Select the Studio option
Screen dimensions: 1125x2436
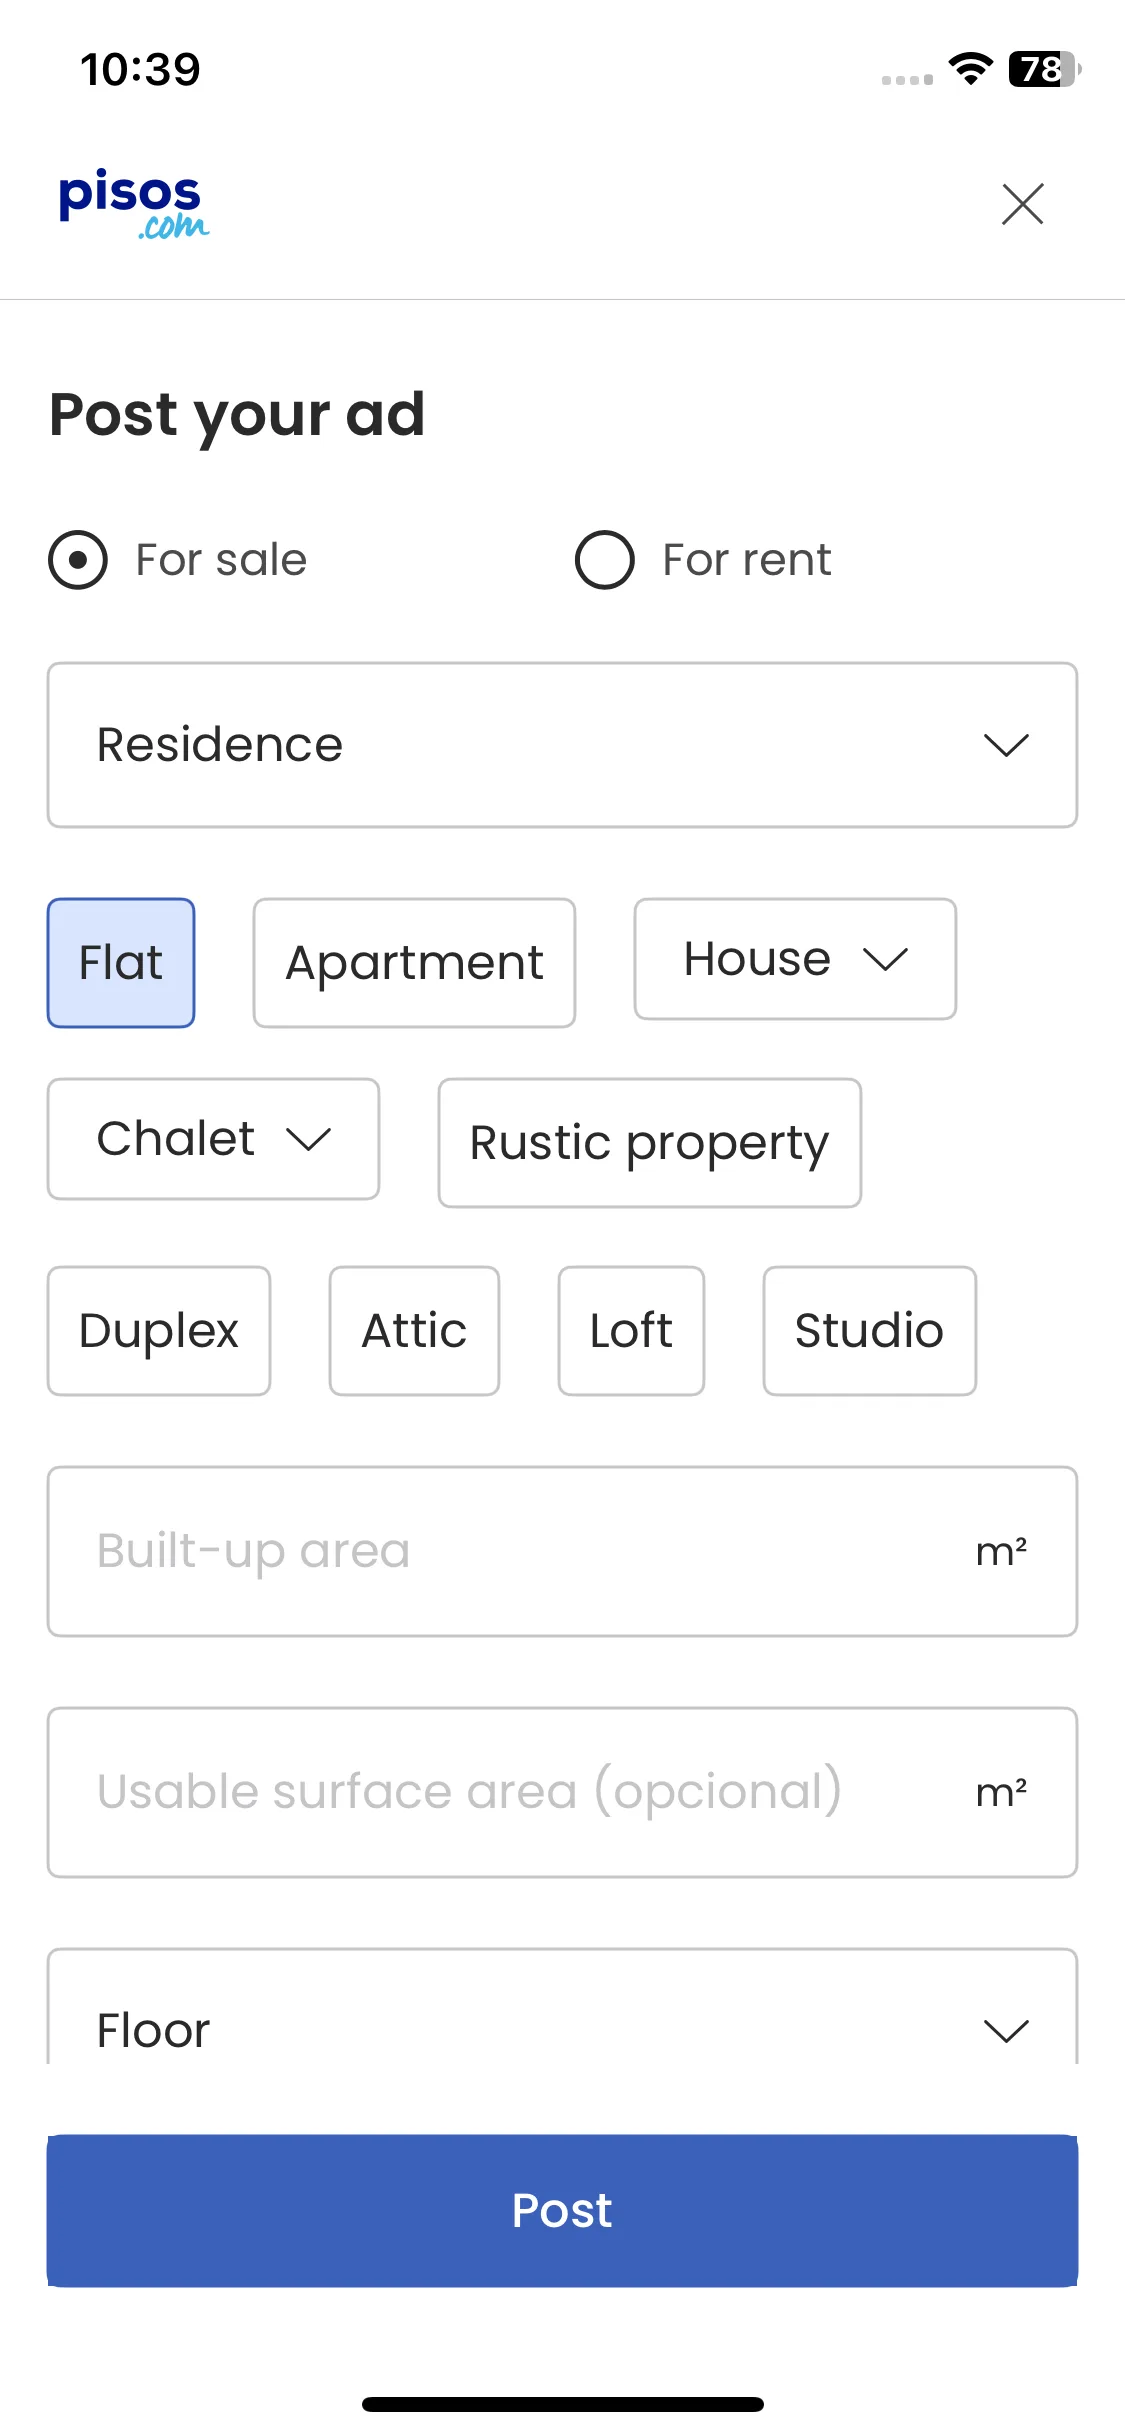(869, 1331)
